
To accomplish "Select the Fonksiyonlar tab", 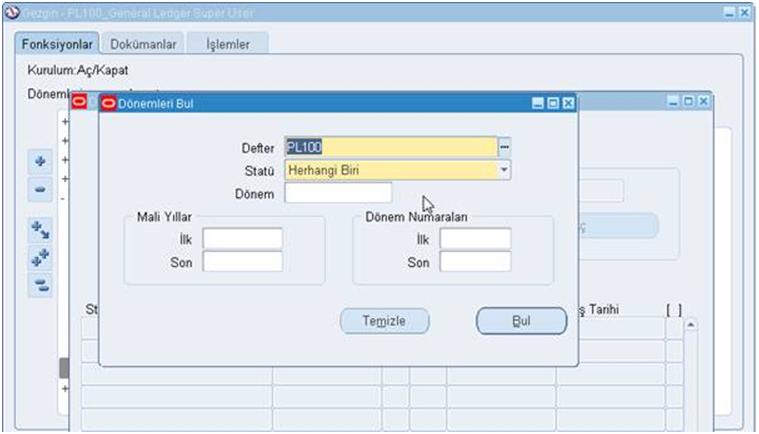I will click(x=59, y=45).
